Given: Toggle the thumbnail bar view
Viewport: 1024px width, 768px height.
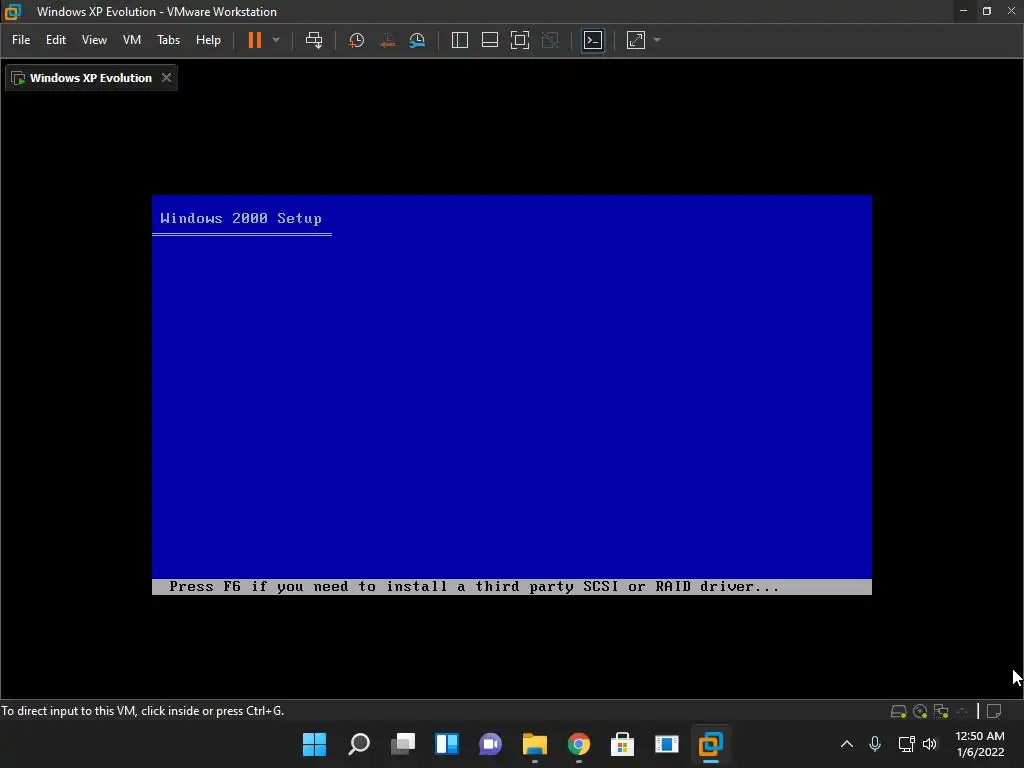Looking at the screenshot, I should [490, 40].
